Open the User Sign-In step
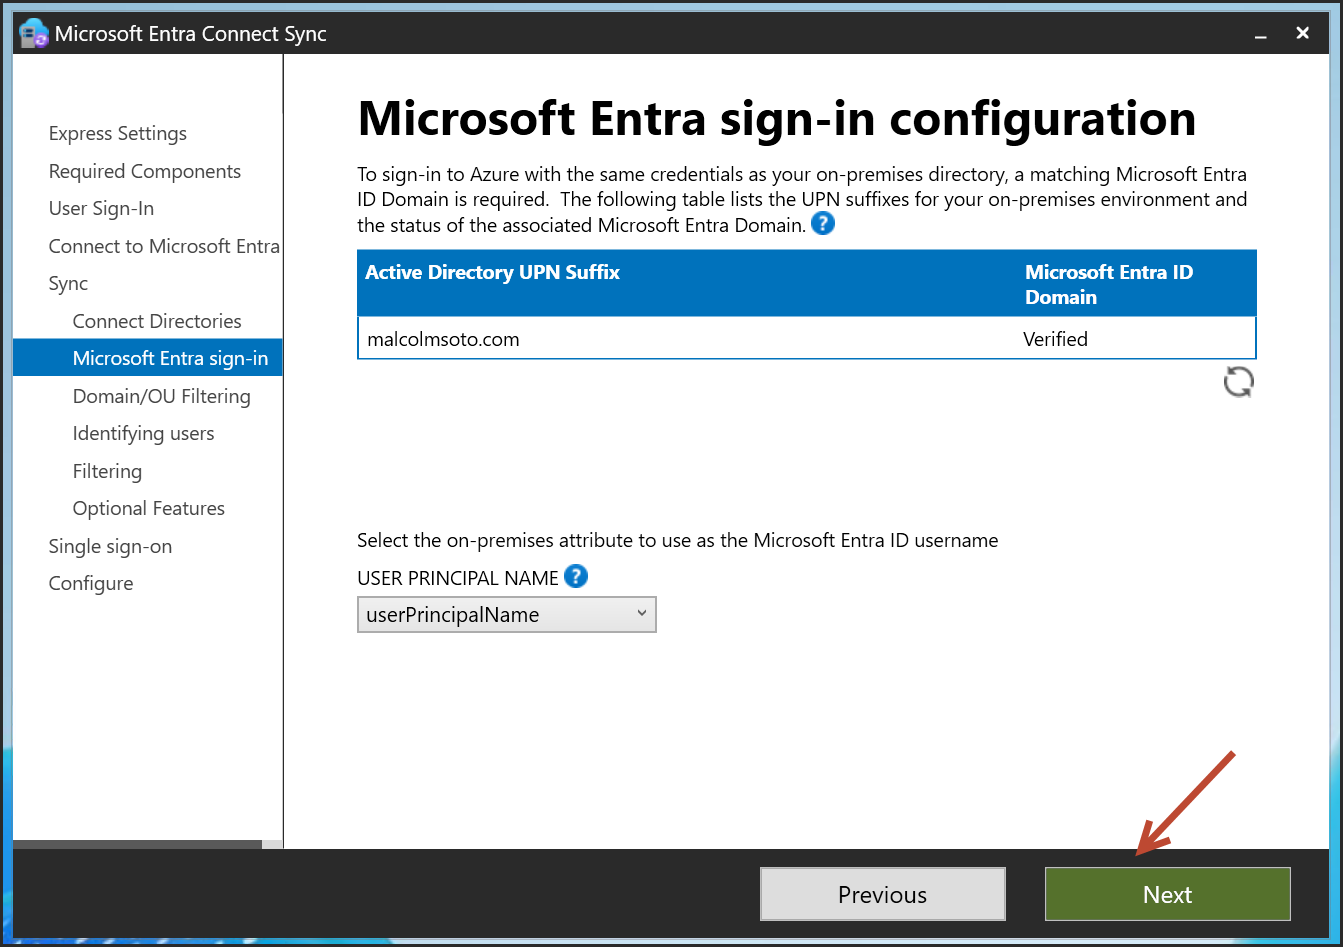Screen dimensions: 1343x947 [x=101, y=209]
